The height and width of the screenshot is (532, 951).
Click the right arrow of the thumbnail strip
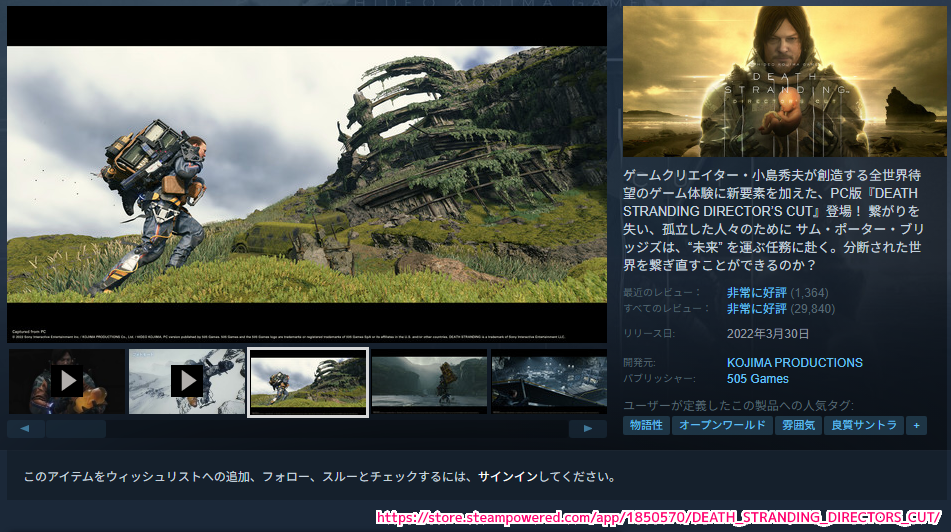(588, 428)
